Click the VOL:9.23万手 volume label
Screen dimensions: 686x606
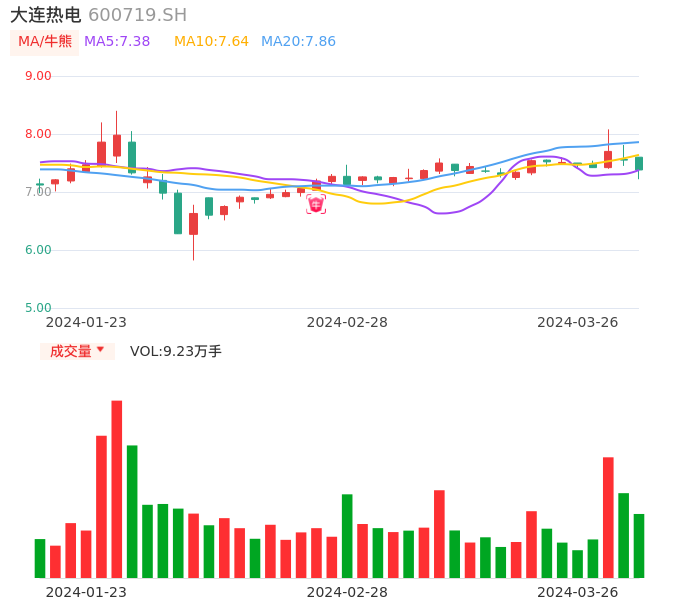176,351
